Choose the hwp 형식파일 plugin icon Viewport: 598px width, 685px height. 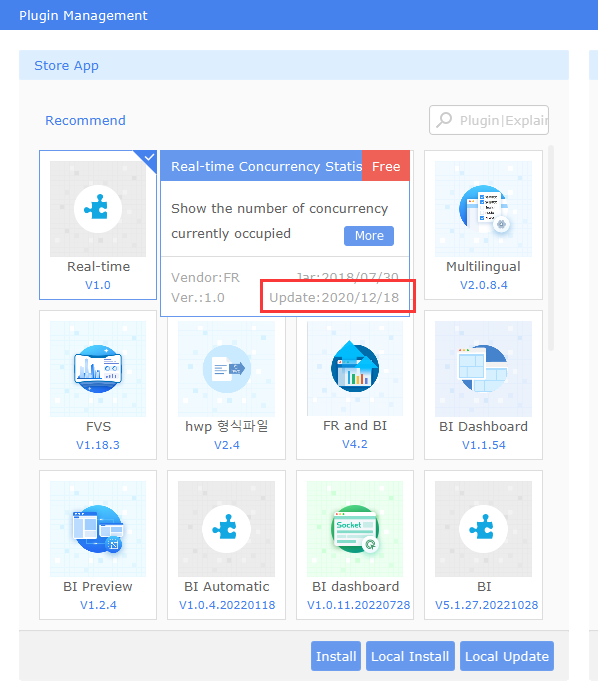226,369
